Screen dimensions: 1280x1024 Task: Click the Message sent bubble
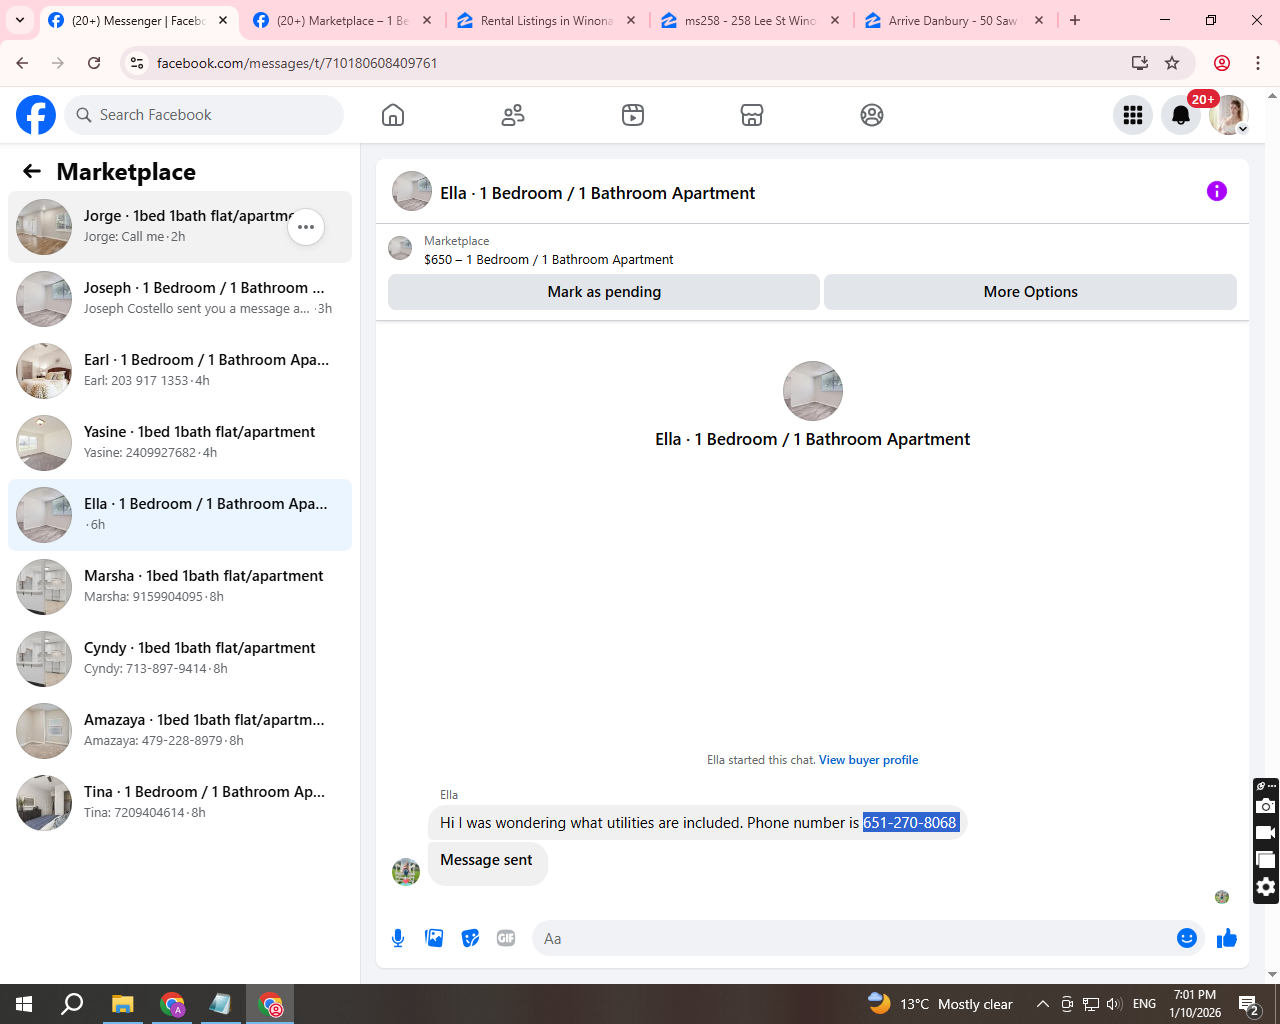[x=487, y=861]
